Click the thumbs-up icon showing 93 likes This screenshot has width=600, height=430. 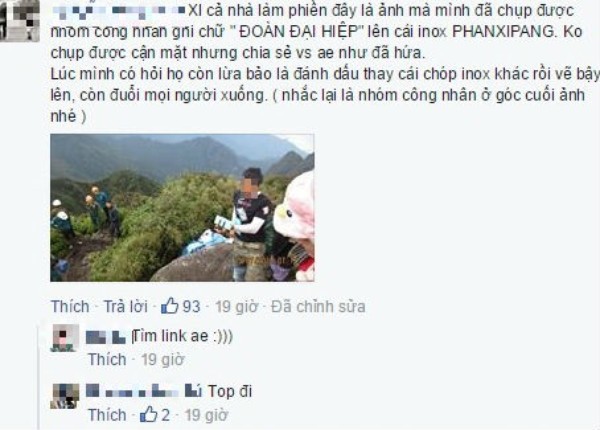(170, 306)
